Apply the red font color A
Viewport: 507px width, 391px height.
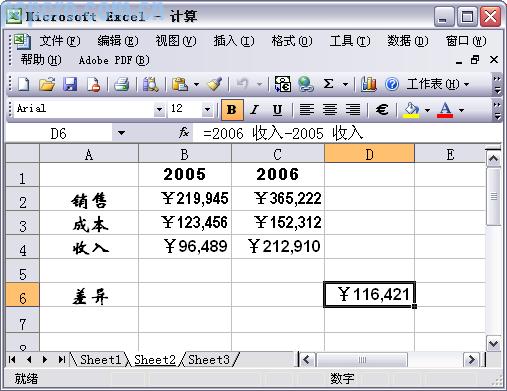(445, 110)
